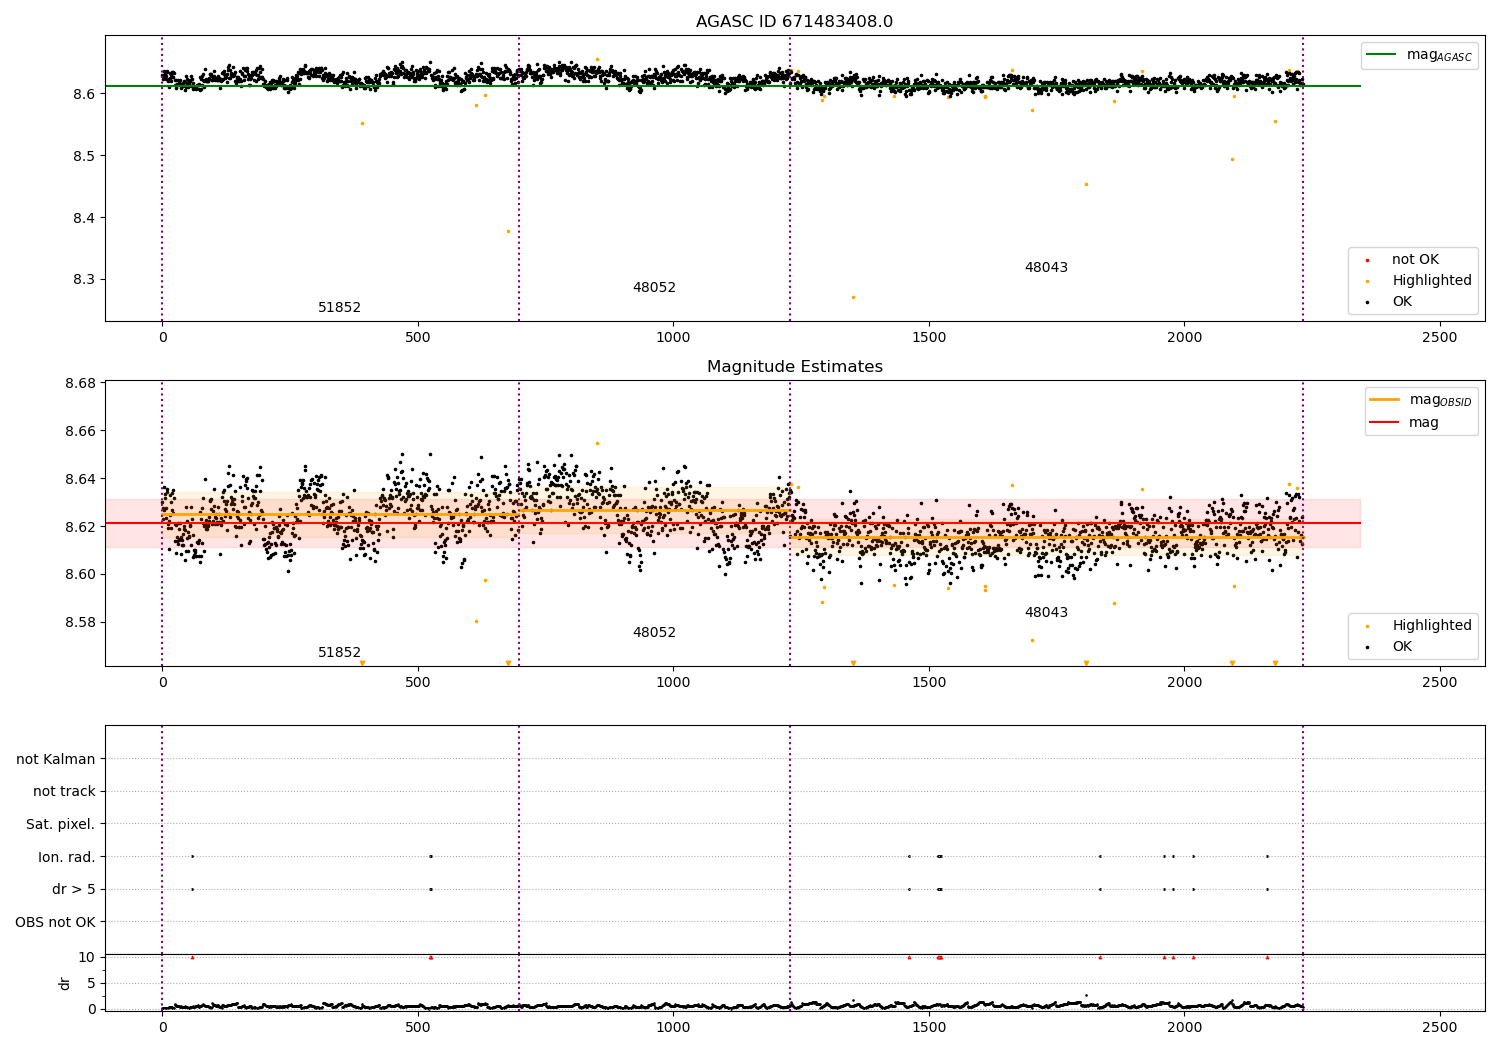1500x1050 pixels.
Task: Click the 1000 x-tick under the bottom panel
Action: click(x=673, y=1027)
